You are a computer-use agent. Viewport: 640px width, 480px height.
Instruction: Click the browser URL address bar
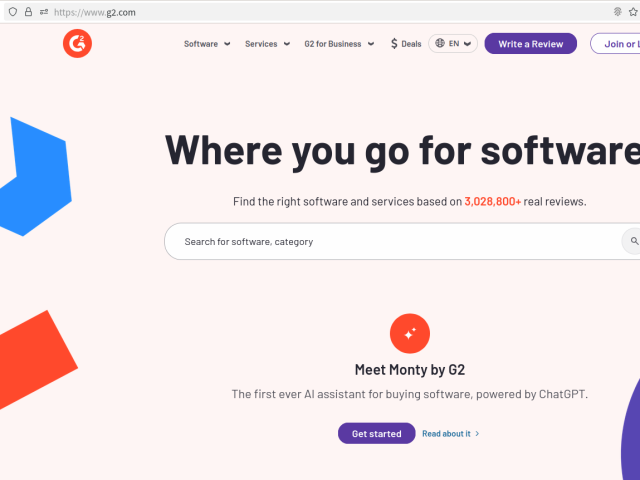[x=300, y=12]
